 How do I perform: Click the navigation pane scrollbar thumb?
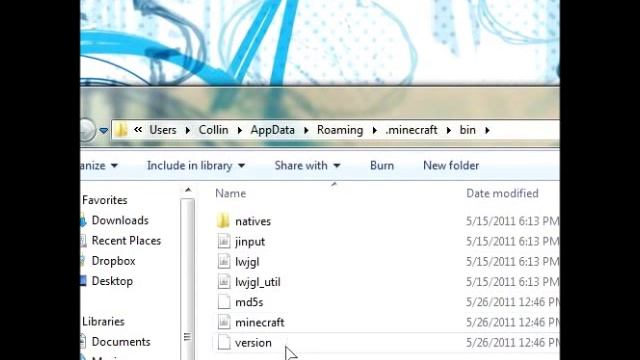(x=187, y=278)
